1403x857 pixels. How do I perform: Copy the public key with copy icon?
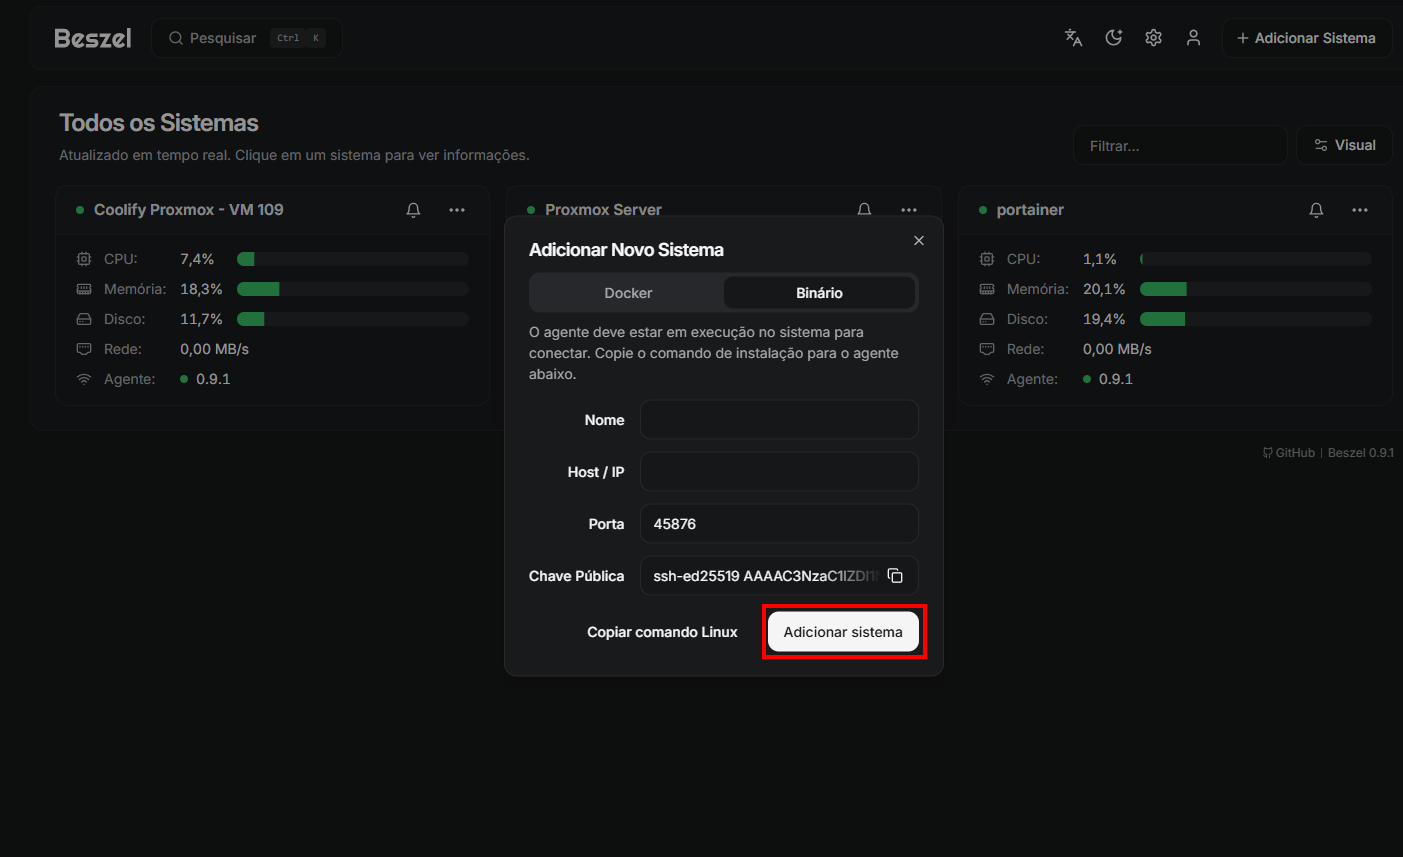[x=895, y=576]
